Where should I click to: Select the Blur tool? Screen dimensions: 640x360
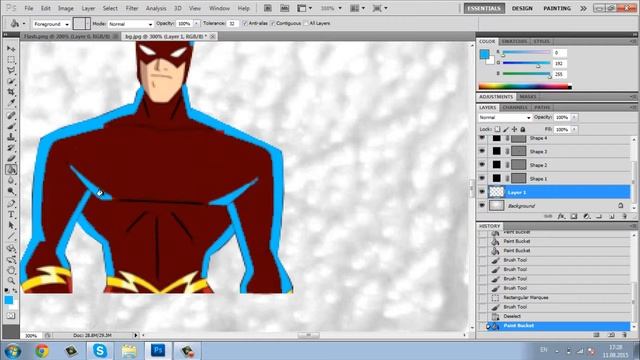[11, 180]
